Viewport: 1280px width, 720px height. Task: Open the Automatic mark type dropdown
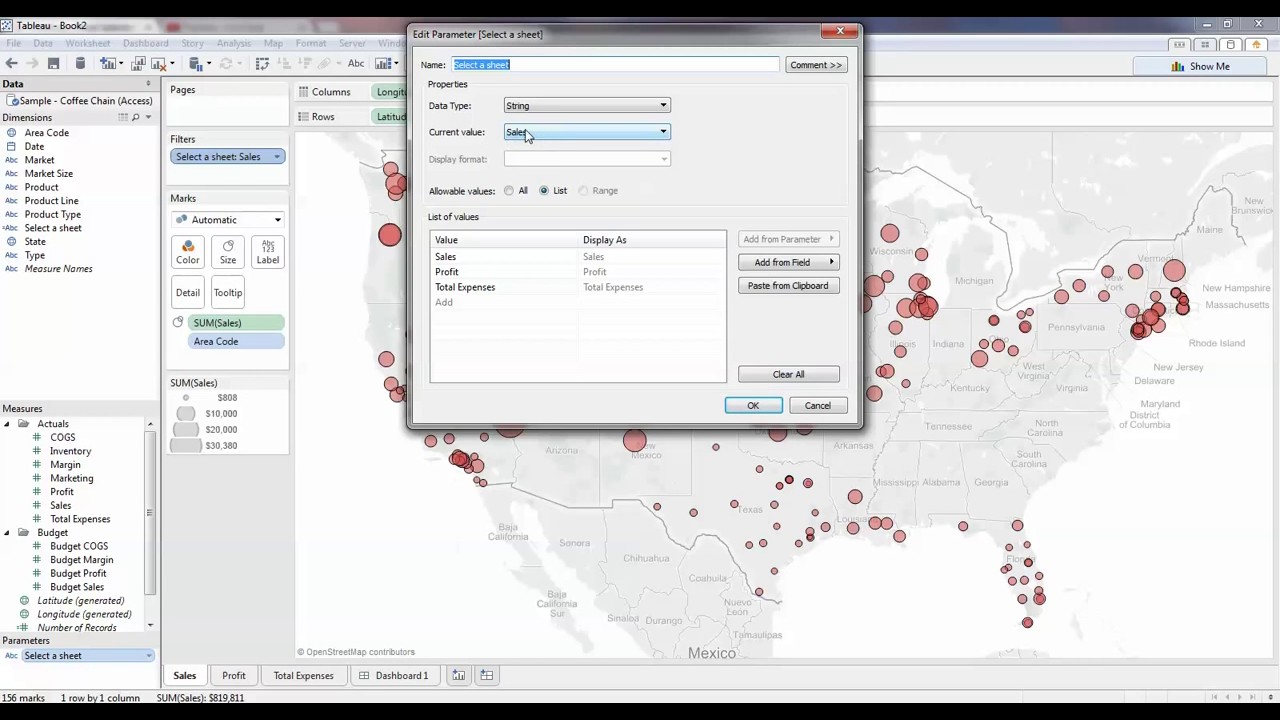coord(228,220)
